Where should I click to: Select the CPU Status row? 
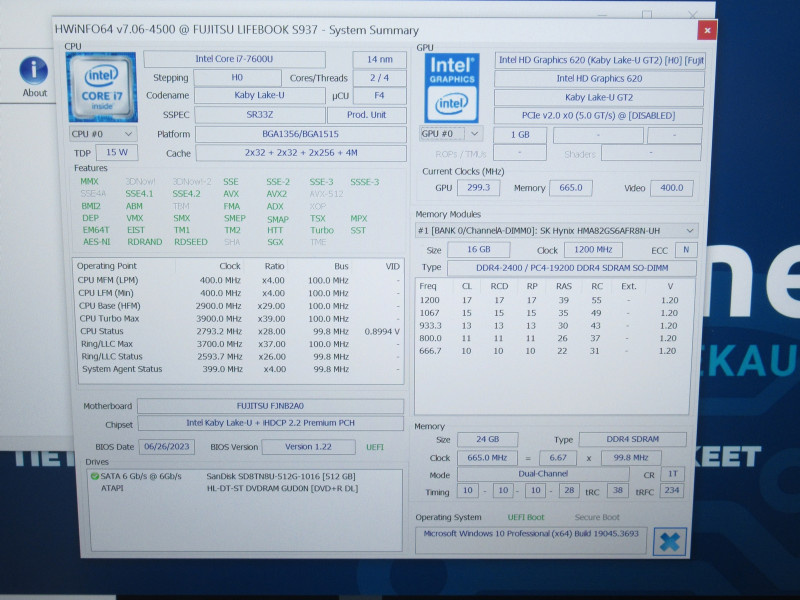point(239,331)
